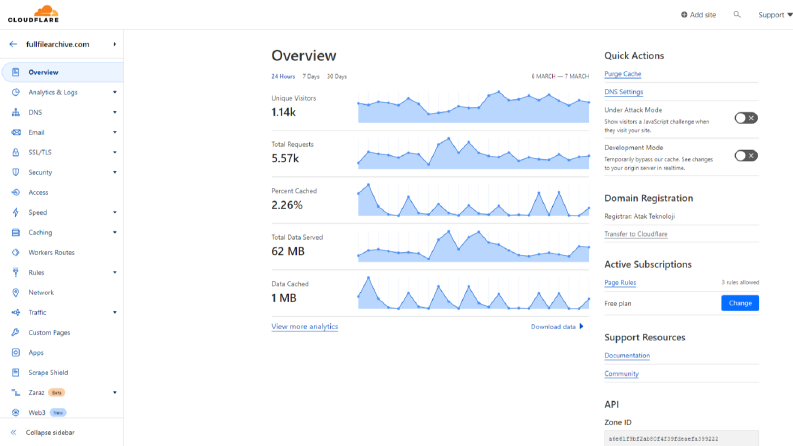Expand the fullfilearchive.com site selector arrow

tap(115, 44)
